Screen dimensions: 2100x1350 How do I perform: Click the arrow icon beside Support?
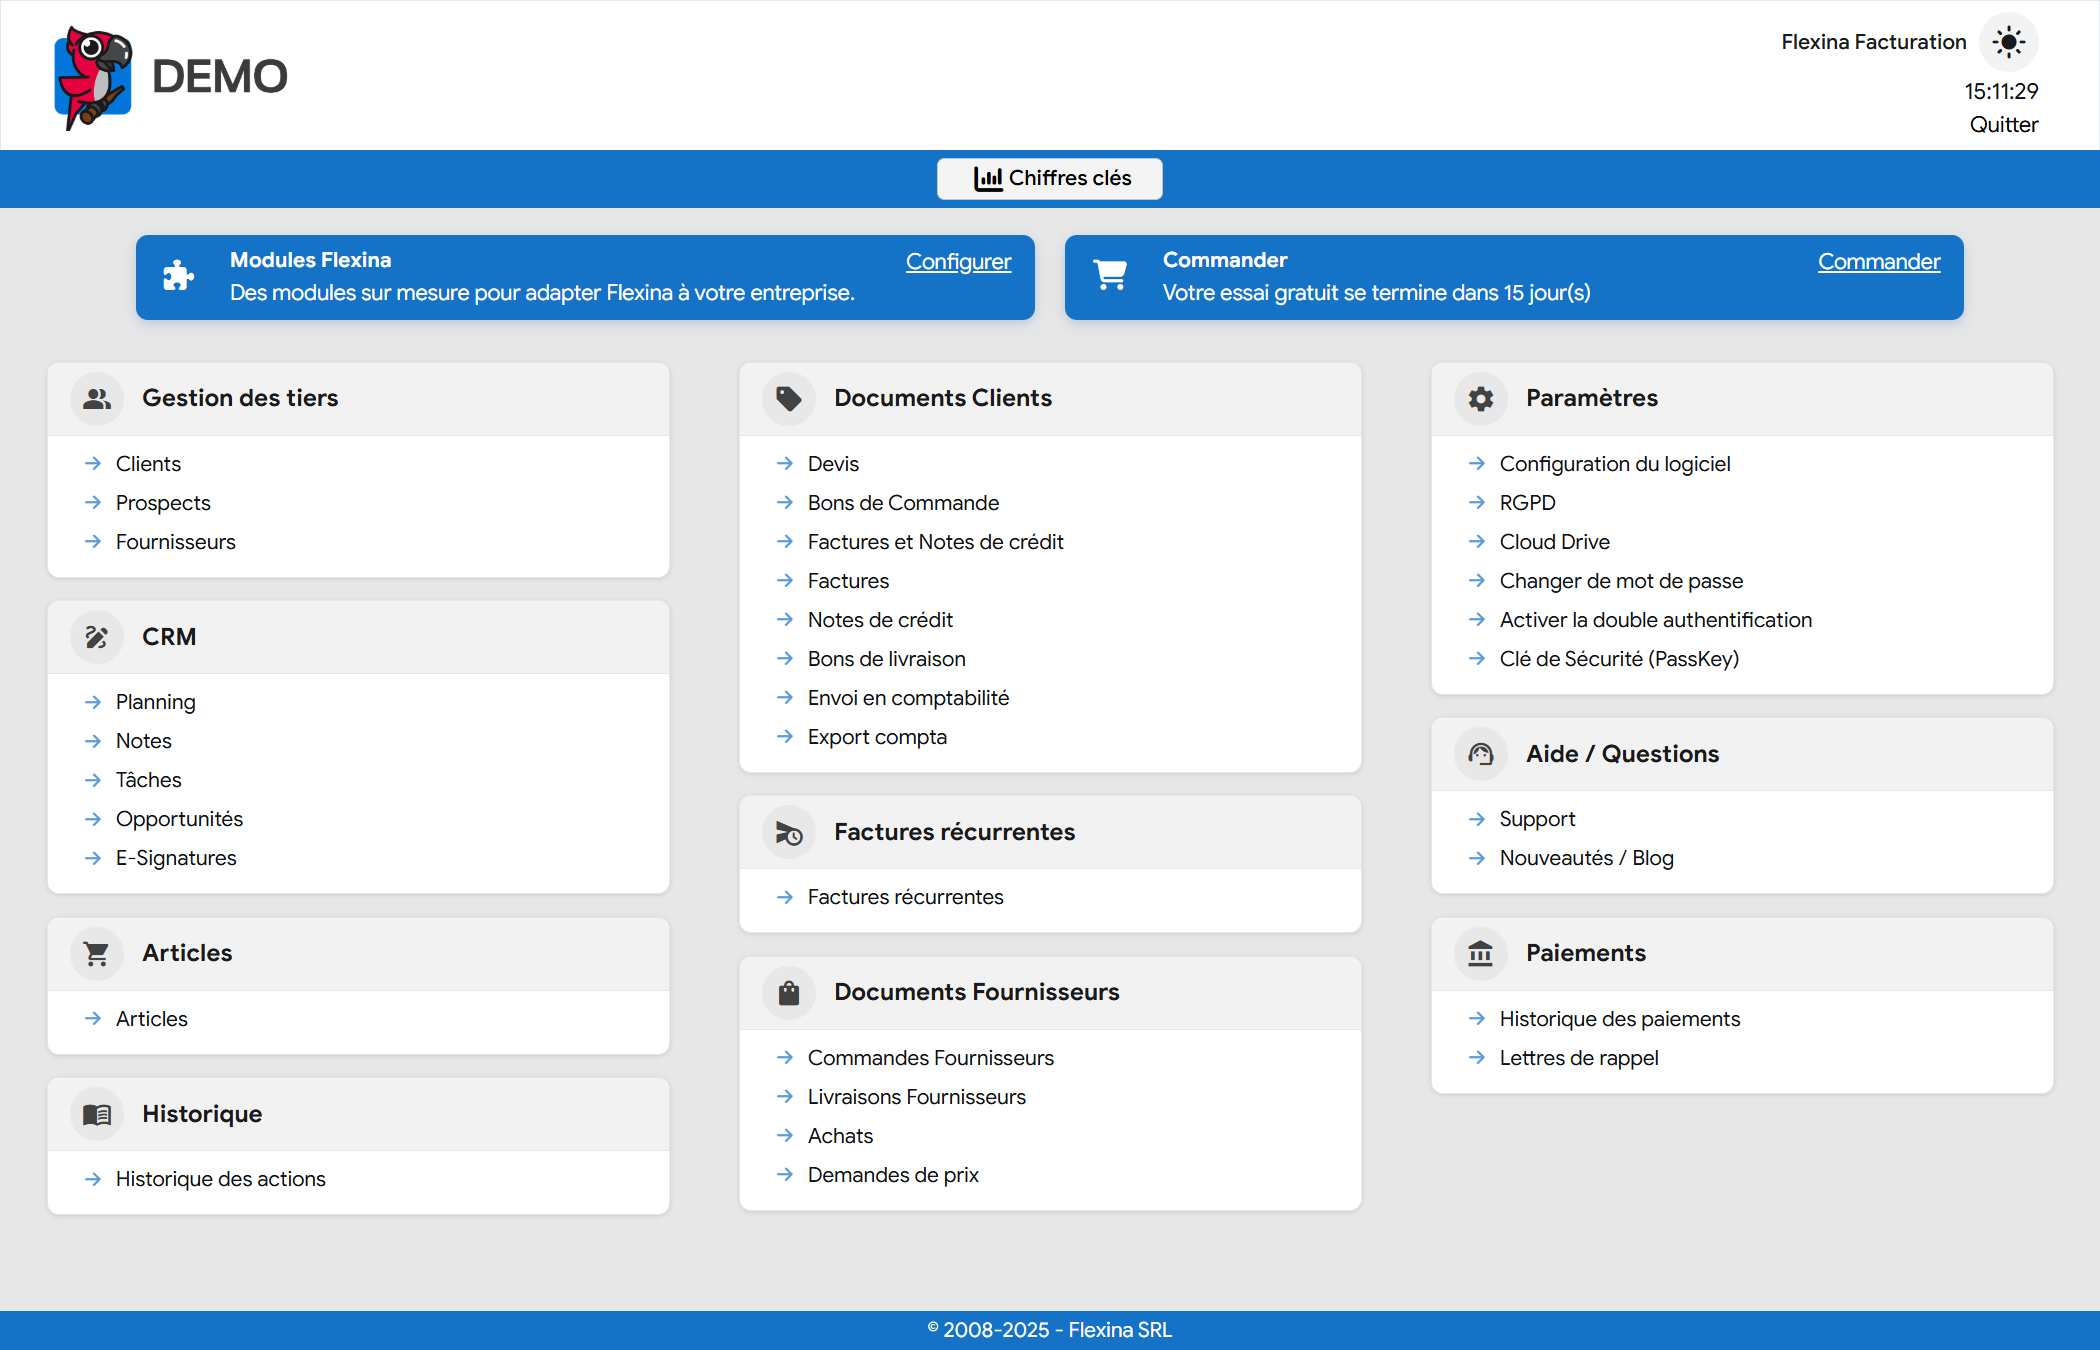pyautogui.click(x=1476, y=818)
